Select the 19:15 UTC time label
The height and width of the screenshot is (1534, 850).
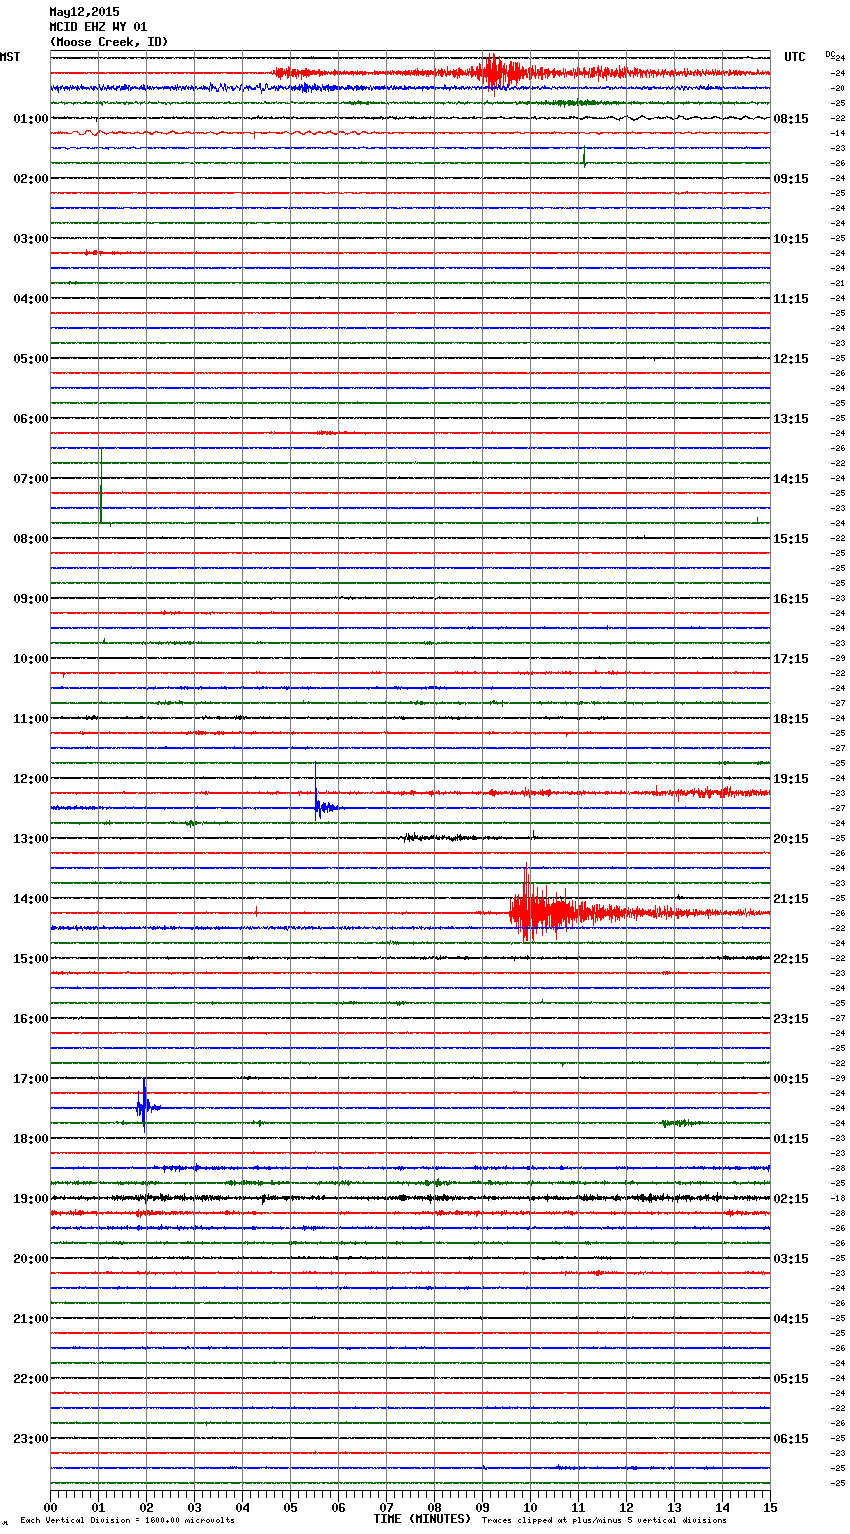coord(791,779)
